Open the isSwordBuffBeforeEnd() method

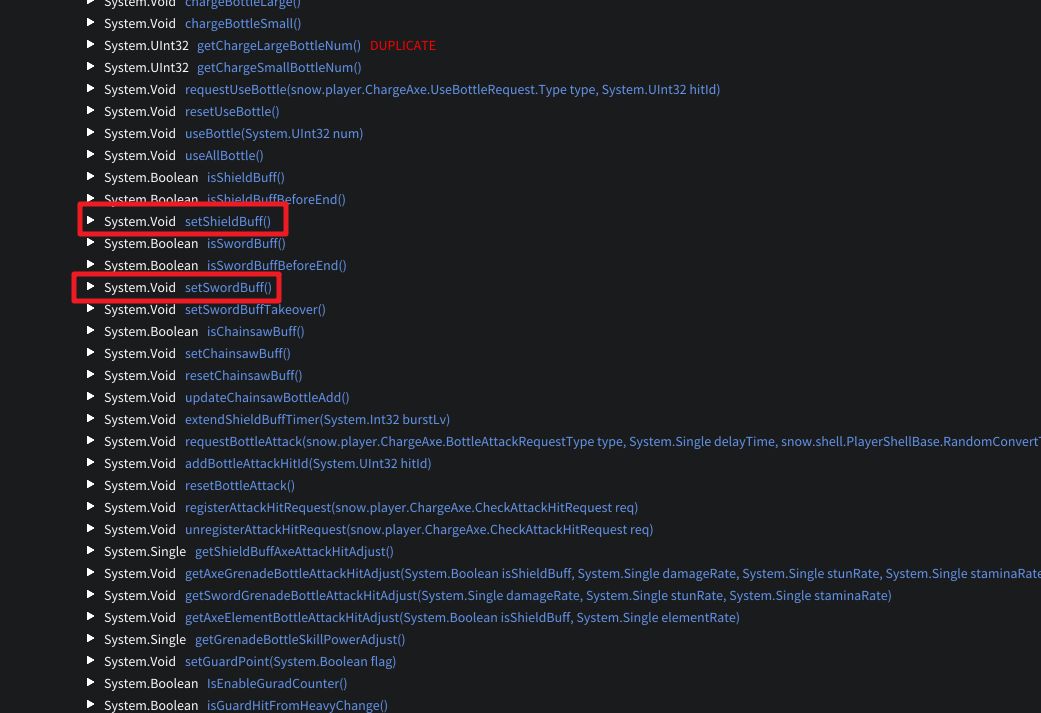click(x=276, y=265)
